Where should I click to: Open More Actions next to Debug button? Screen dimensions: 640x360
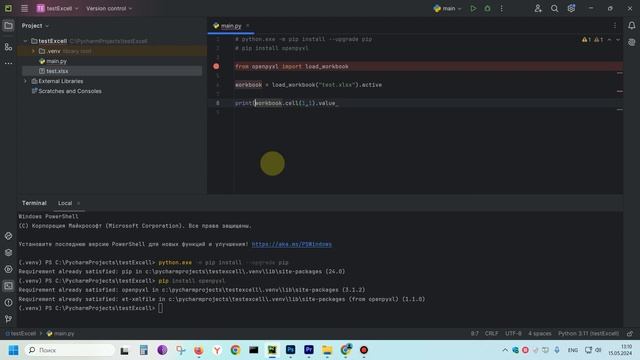click(502, 8)
